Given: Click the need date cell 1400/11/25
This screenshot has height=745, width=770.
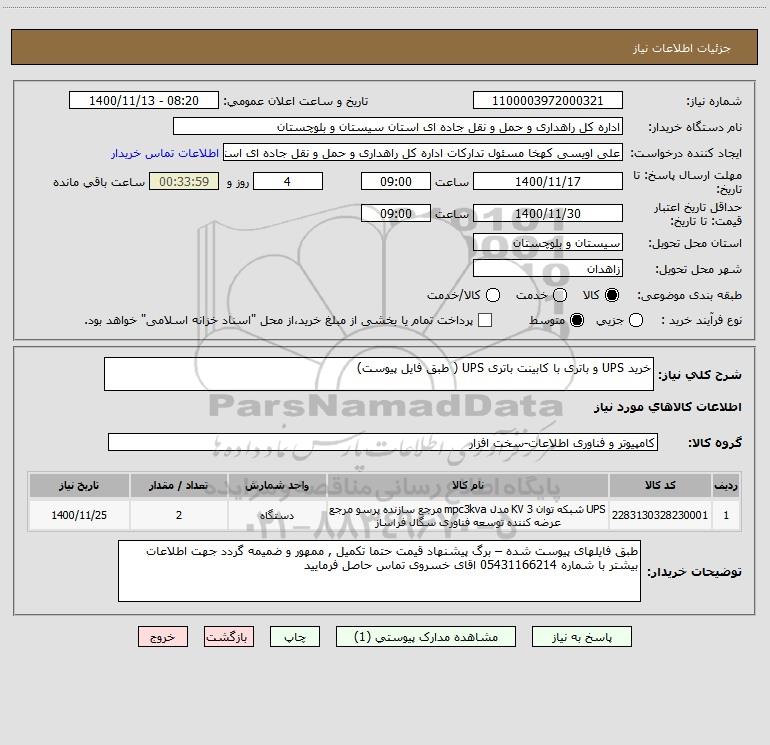Looking at the screenshot, I should coord(79,515).
